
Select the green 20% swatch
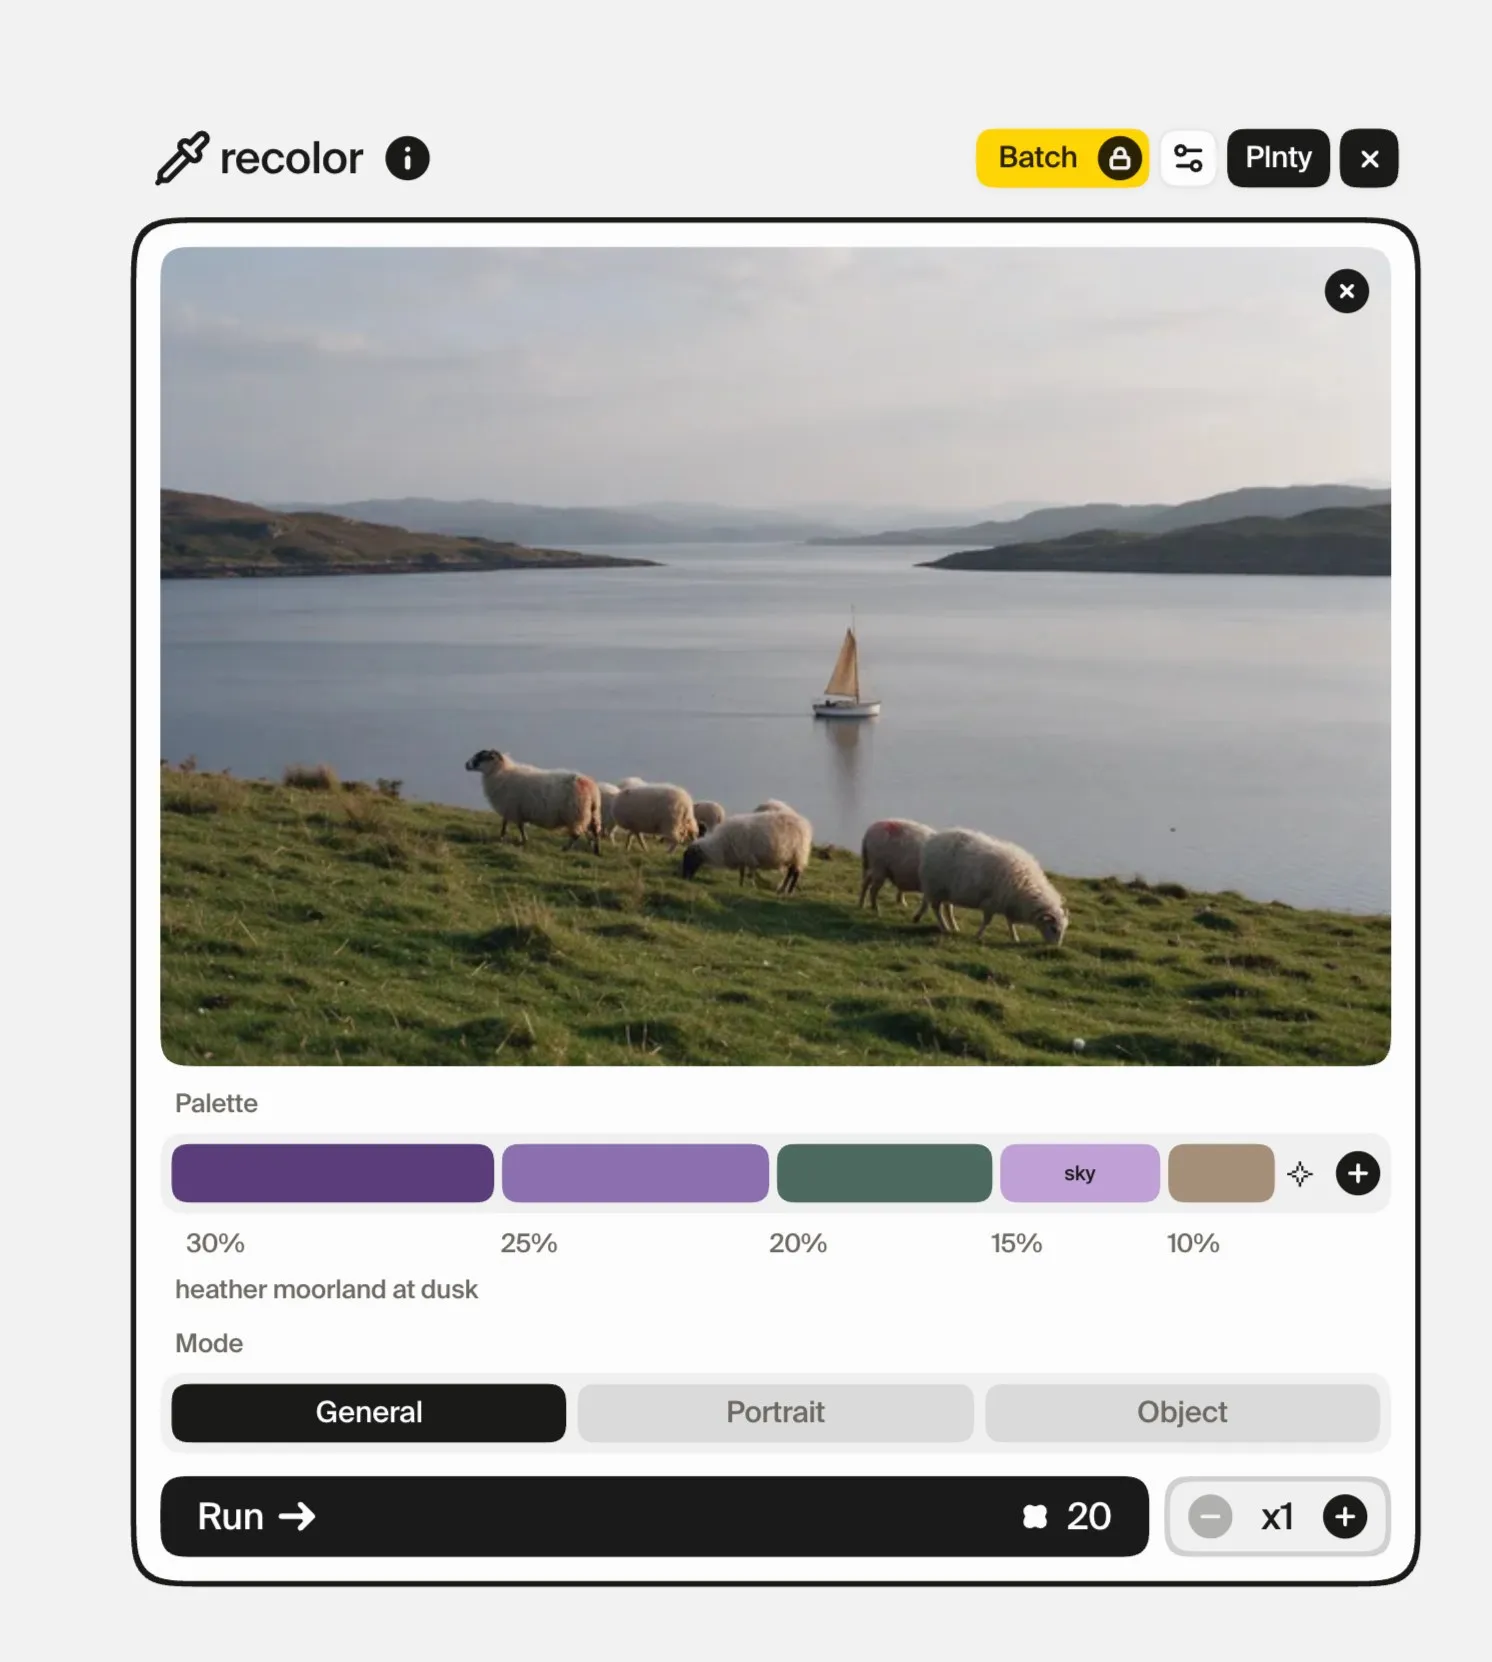click(884, 1173)
